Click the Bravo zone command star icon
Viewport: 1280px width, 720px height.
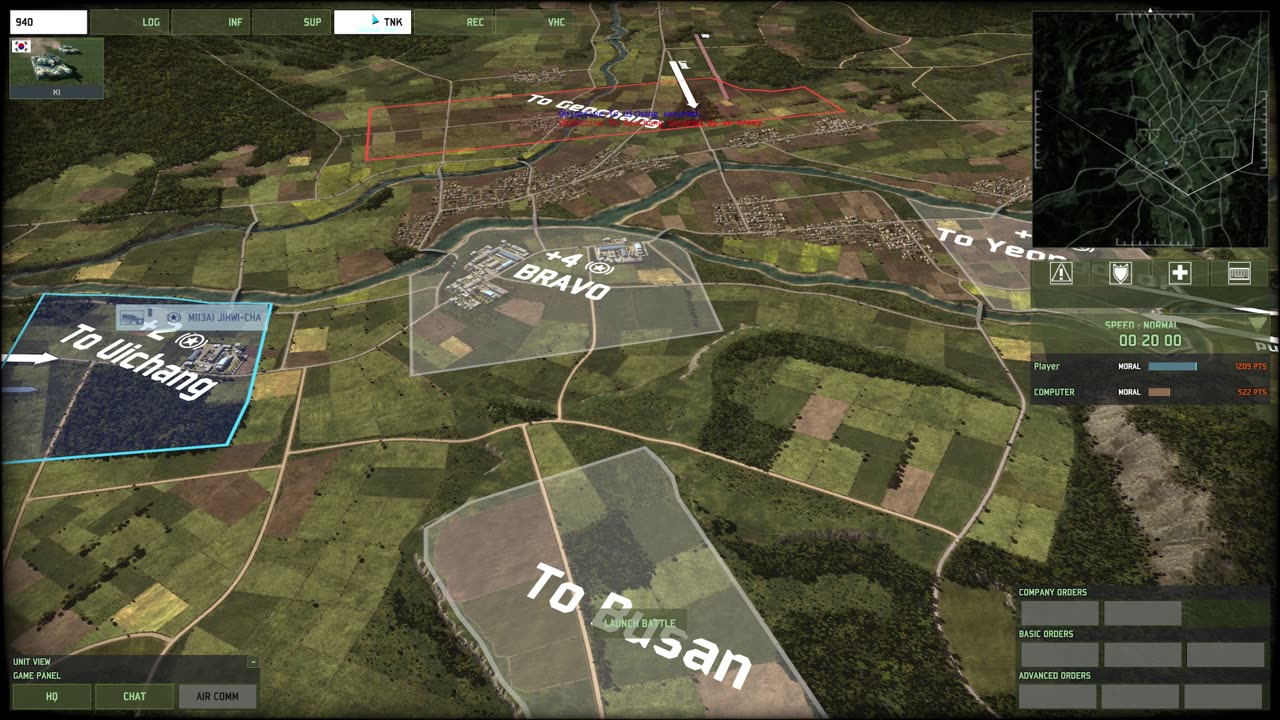coord(598,270)
